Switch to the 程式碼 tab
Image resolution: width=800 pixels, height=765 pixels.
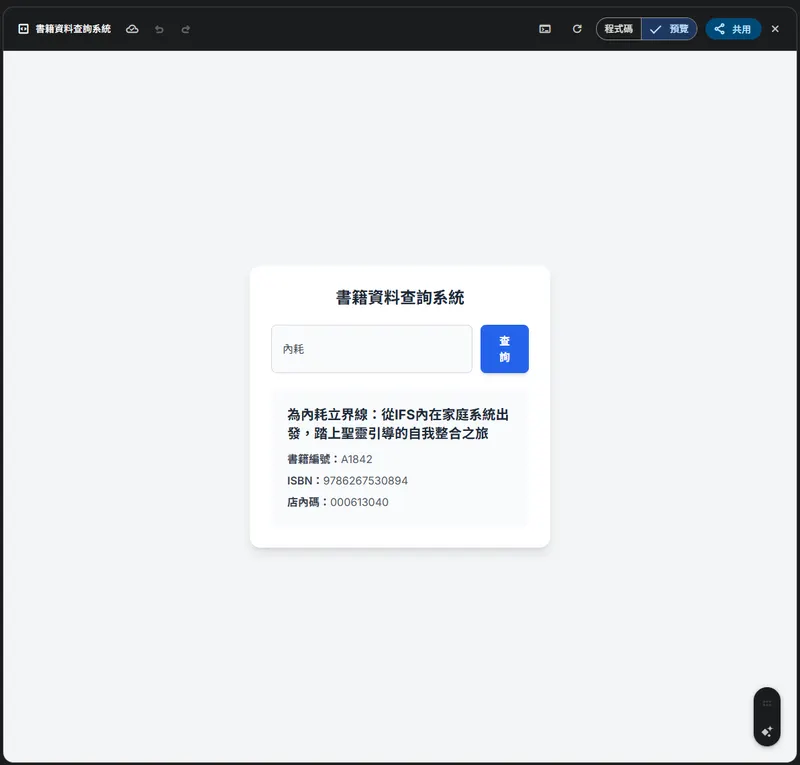[x=618, y=29]
